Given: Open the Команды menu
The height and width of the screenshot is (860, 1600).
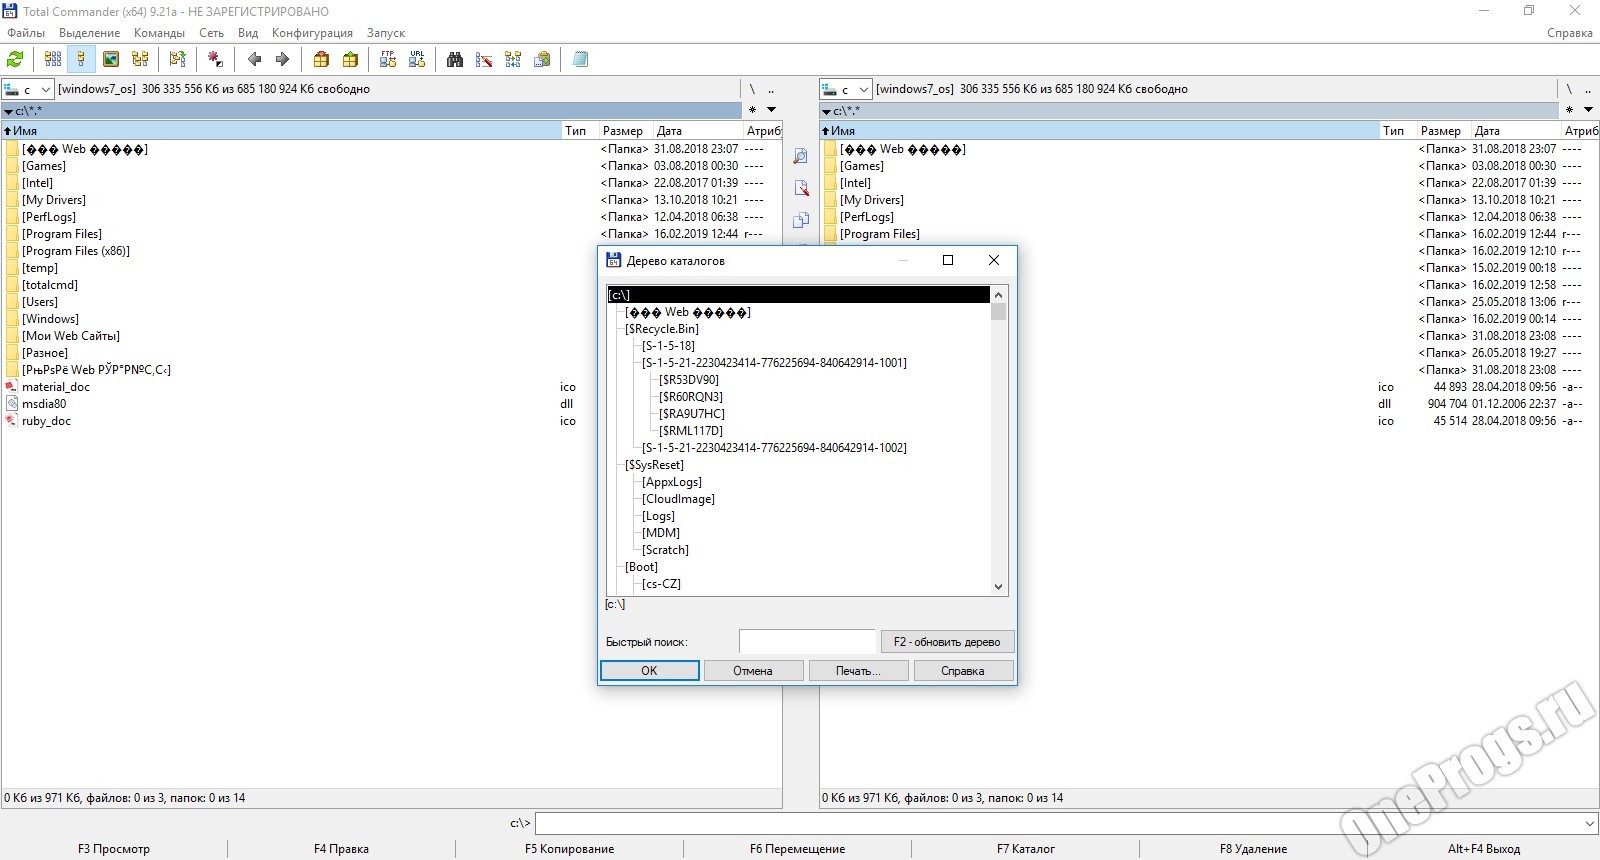Looking at the screenshot, I should point(159,33).
